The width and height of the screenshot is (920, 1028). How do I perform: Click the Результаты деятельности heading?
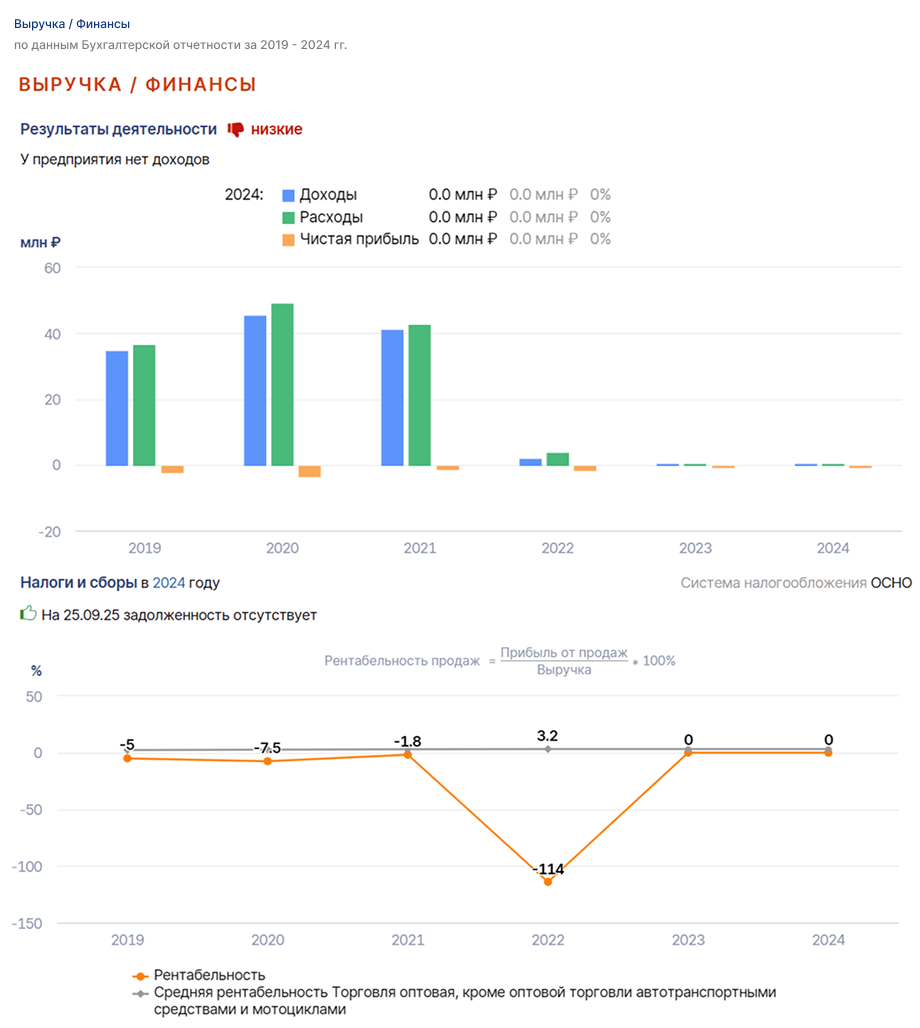(x=118, y=129)
